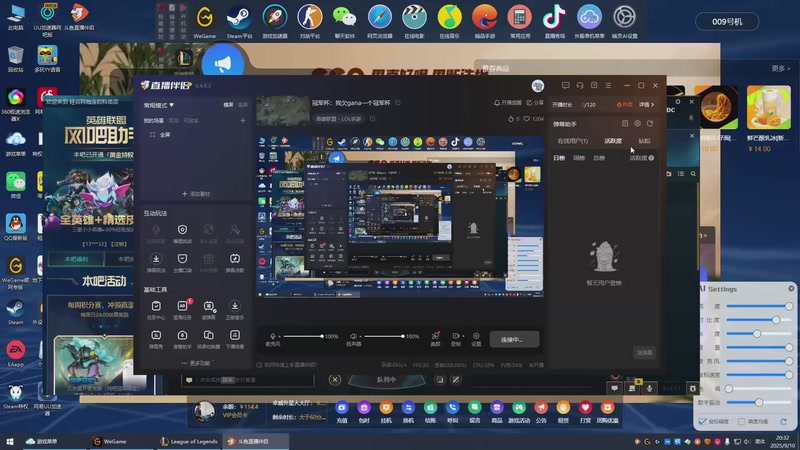This screenshot has height=450, width=800.
Task: Pop out the 弹幕助手 panel icon
Action: point(650,123)
